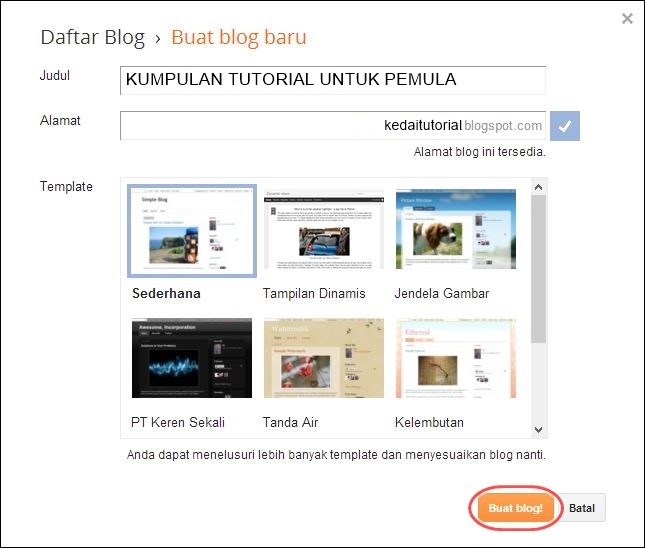
Task: Click the Sederhana template label
Action: (x=166, y=293)
